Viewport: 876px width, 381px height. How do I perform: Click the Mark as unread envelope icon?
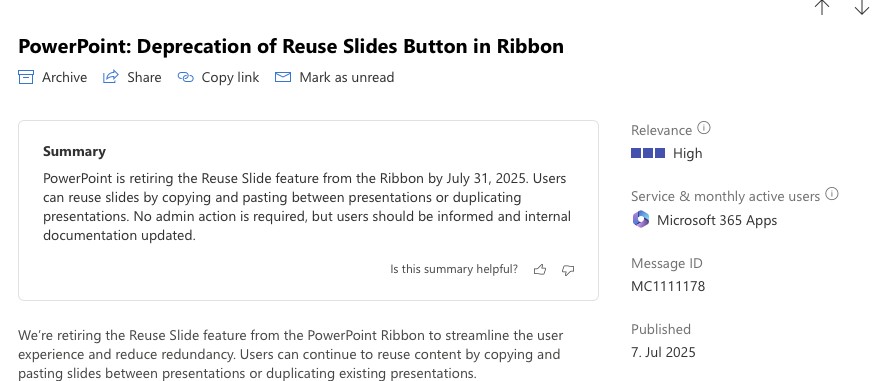pos(283,77)
